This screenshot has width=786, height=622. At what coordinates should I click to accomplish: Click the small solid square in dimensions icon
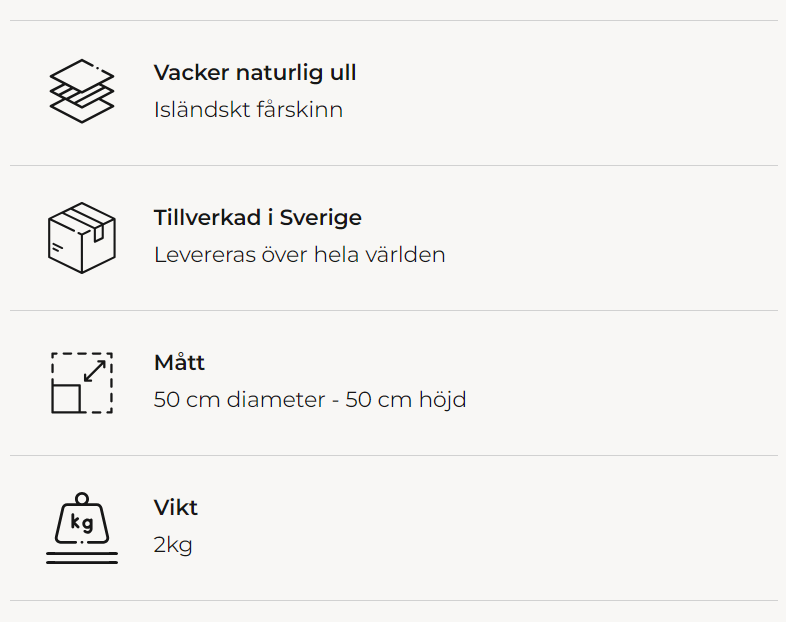pyautogui.click(x=66, y=398)
